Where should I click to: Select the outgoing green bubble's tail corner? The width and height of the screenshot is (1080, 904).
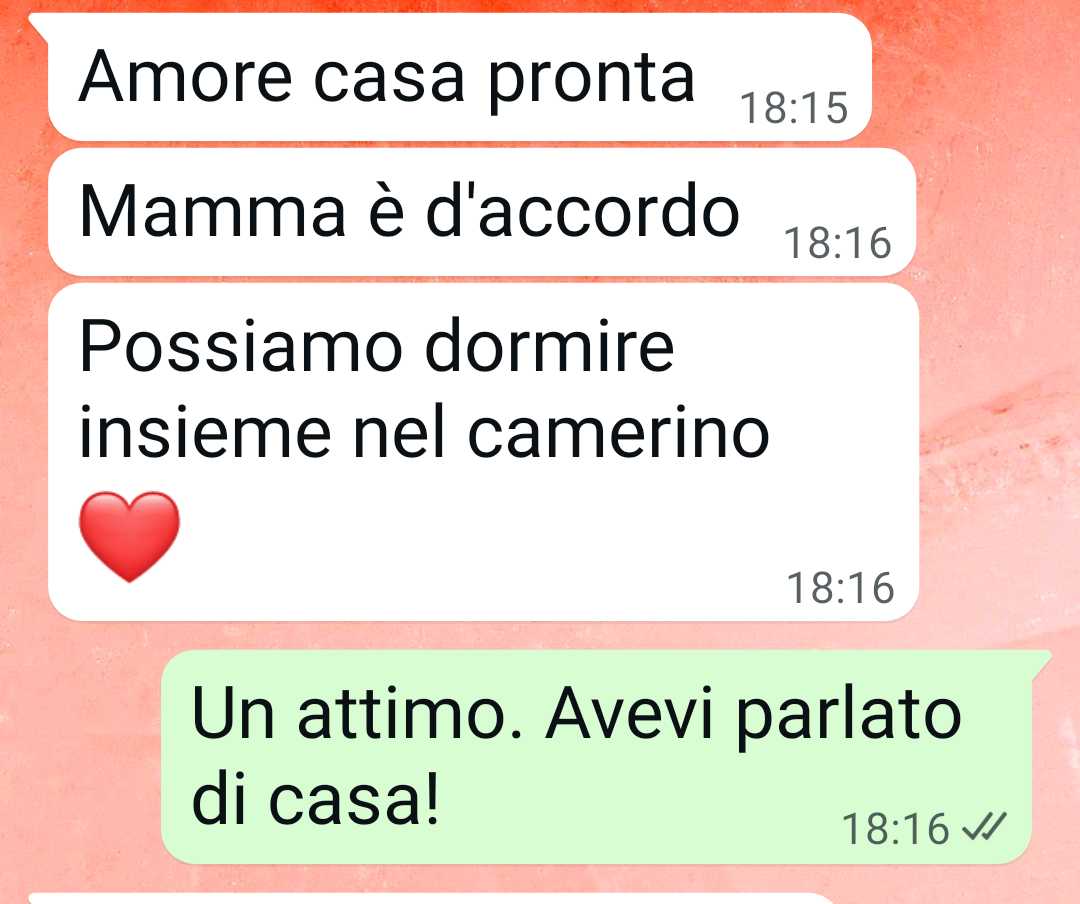[x=1039, y=659]
